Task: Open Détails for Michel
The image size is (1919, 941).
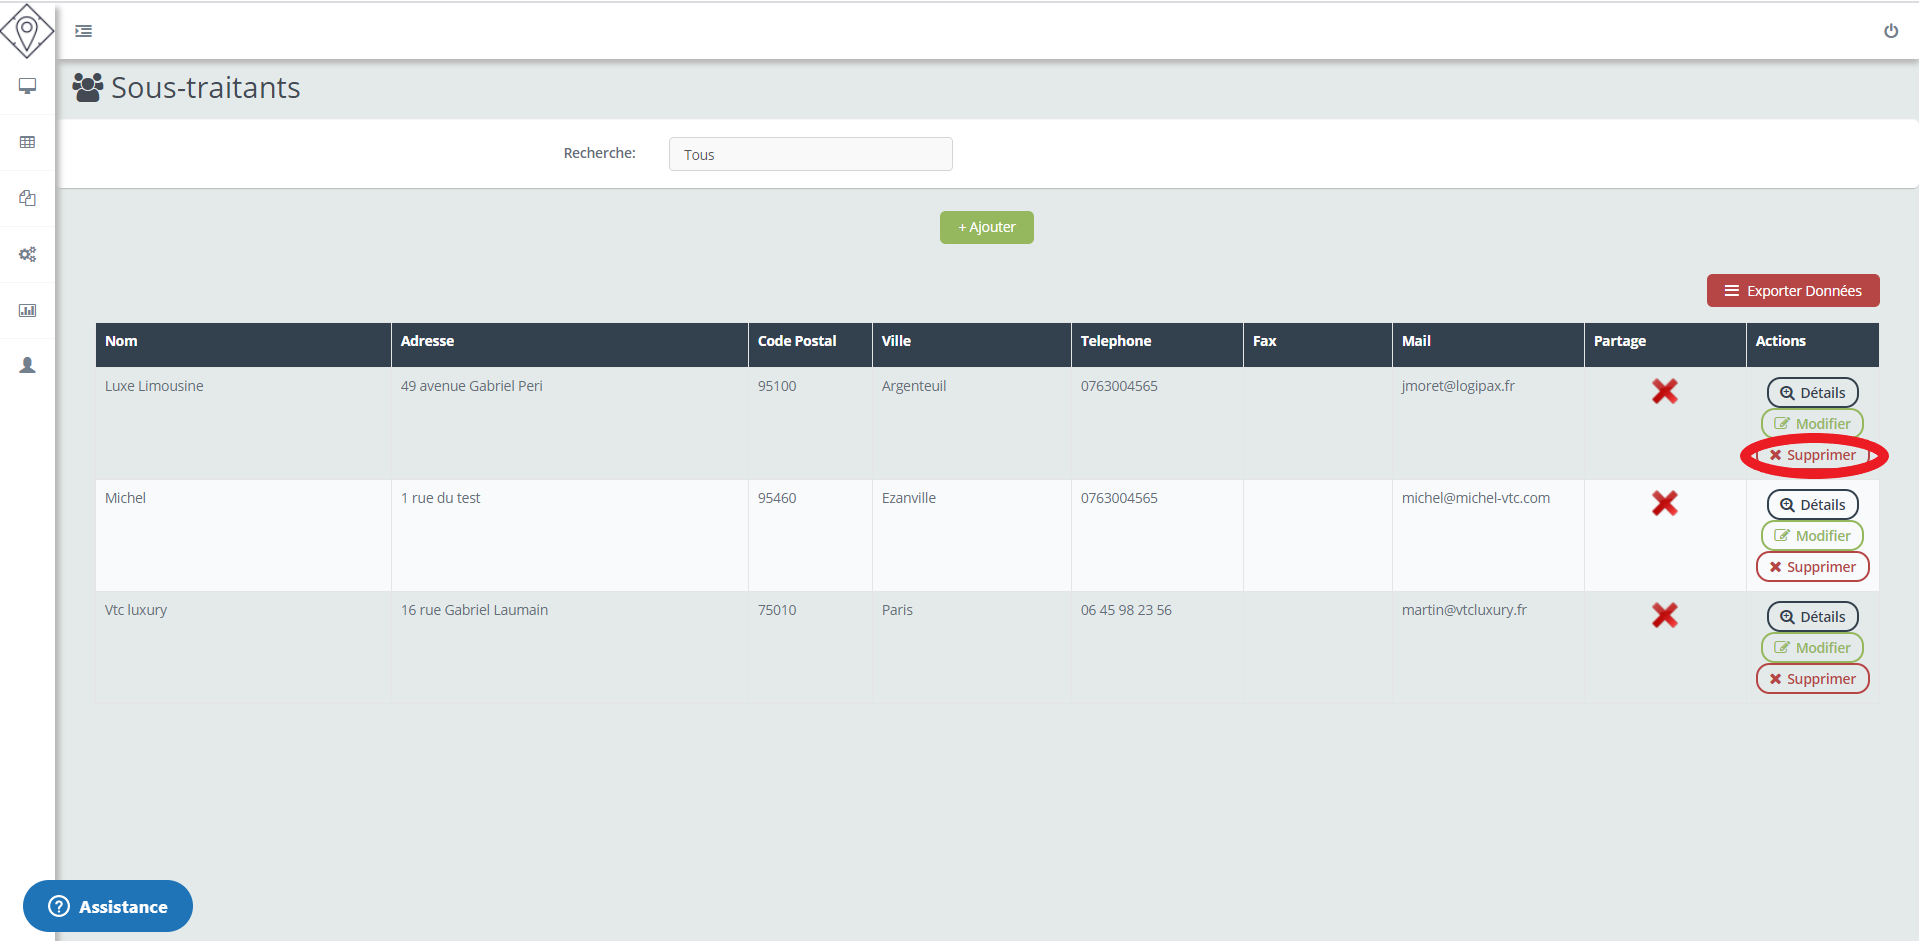Action: click(x=1812, y=505)
